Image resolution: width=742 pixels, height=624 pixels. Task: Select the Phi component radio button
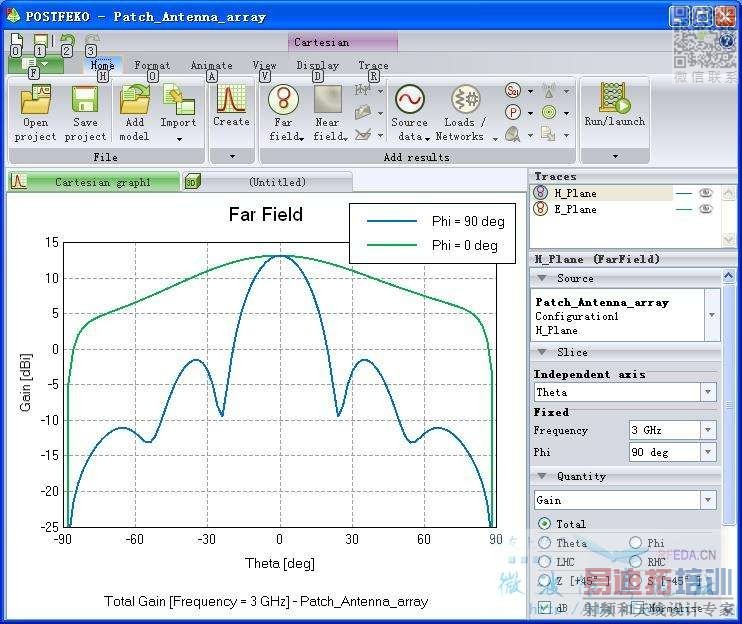[636, 543]
